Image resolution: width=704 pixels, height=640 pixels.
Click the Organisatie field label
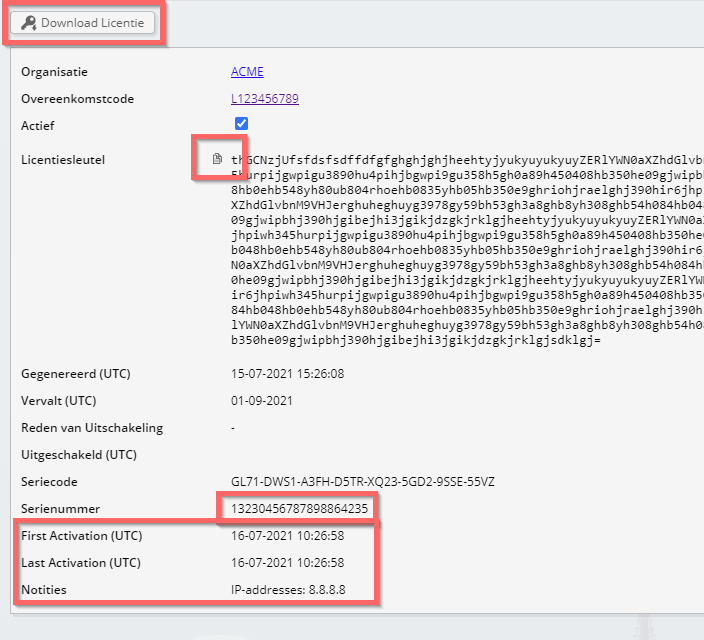(x=54, y=72)
